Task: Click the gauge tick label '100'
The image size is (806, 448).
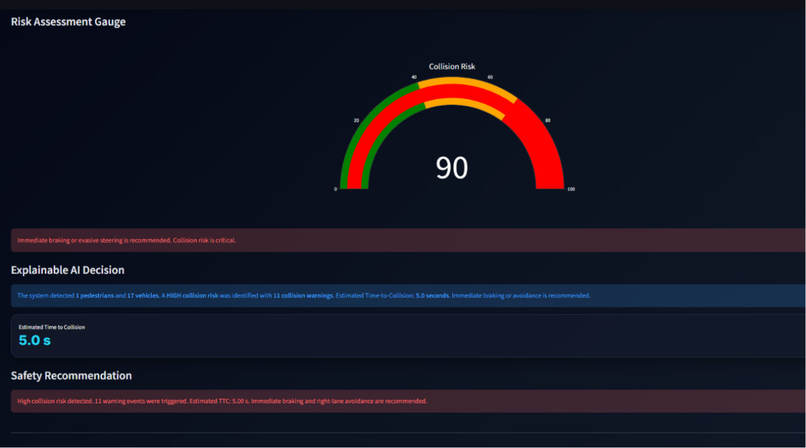Action: pyautogui.click(x=571, y=189)
